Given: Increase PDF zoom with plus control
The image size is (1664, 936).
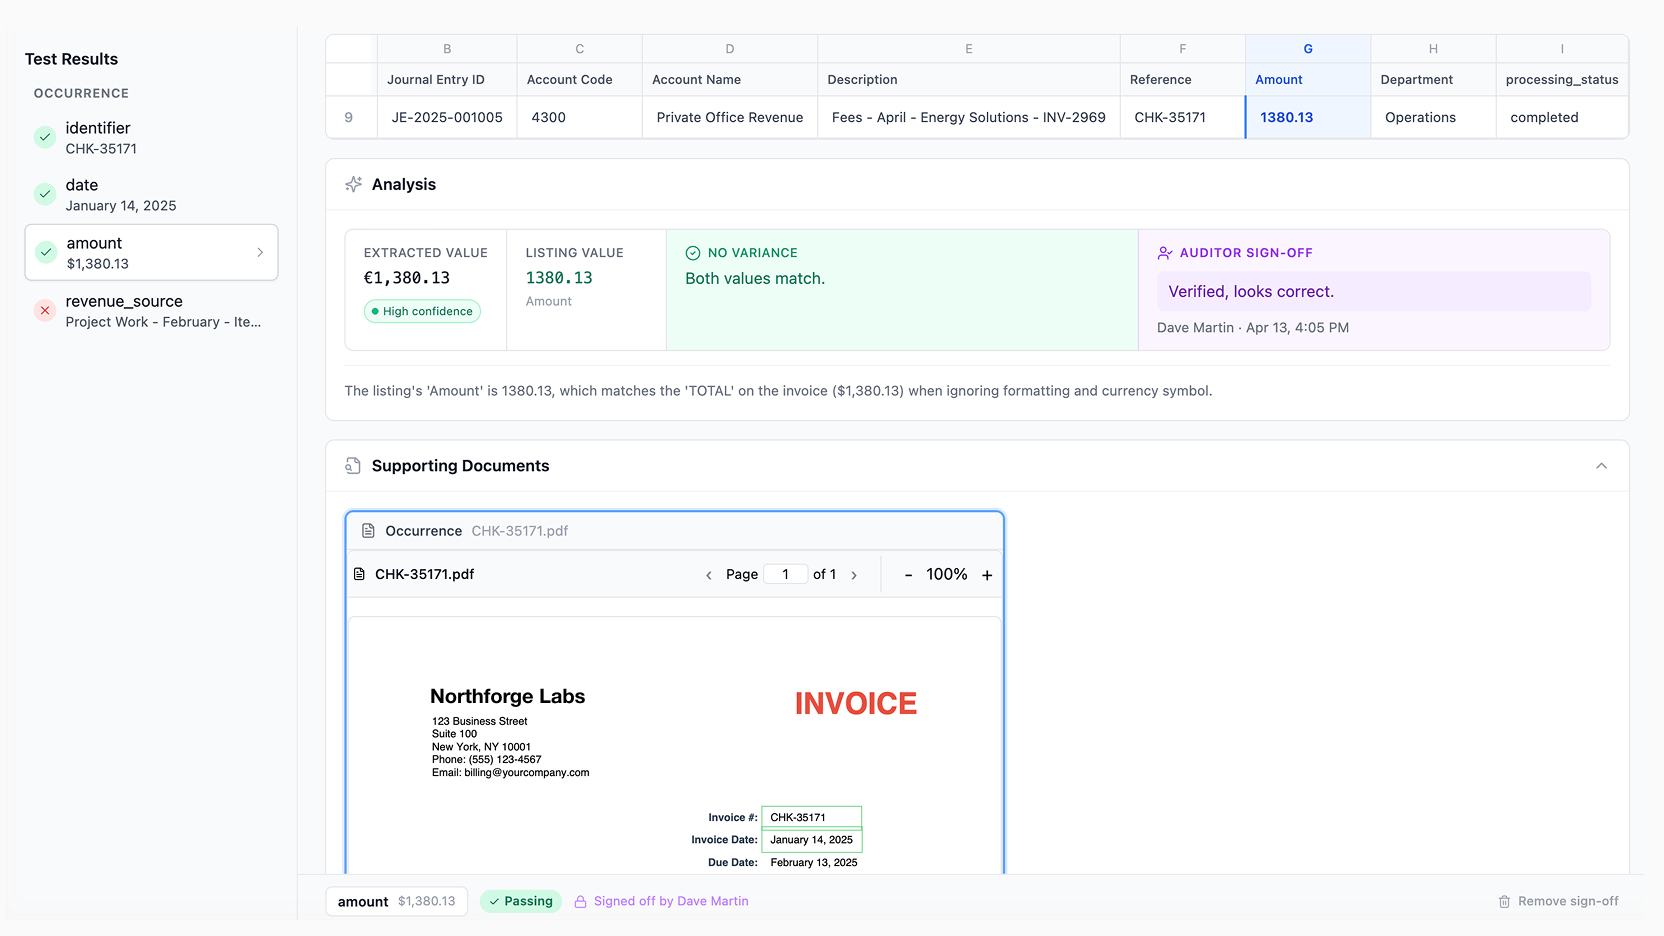Looking at the screenshot, I should [x=987, y=574].
